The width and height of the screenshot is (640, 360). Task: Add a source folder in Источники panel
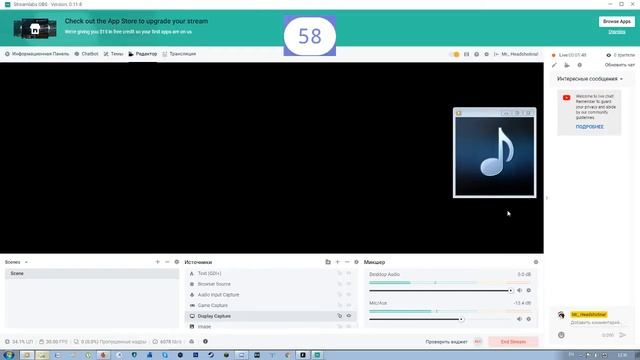pyautogui.click(x=328, y=262)
